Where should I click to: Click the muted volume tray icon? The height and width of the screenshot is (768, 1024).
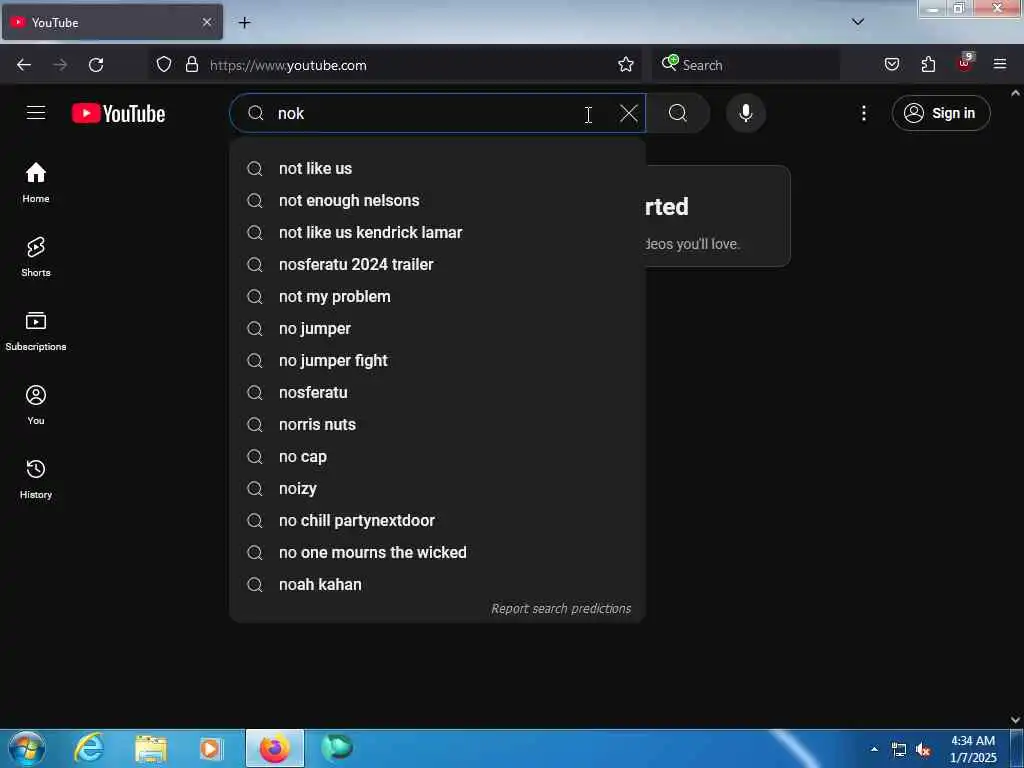pos(923,750)
